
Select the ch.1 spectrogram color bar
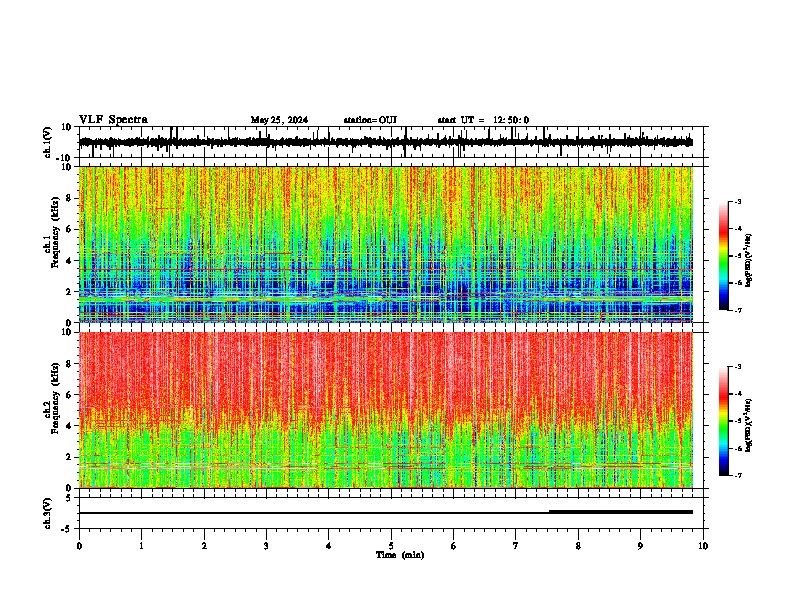[723, 256]
